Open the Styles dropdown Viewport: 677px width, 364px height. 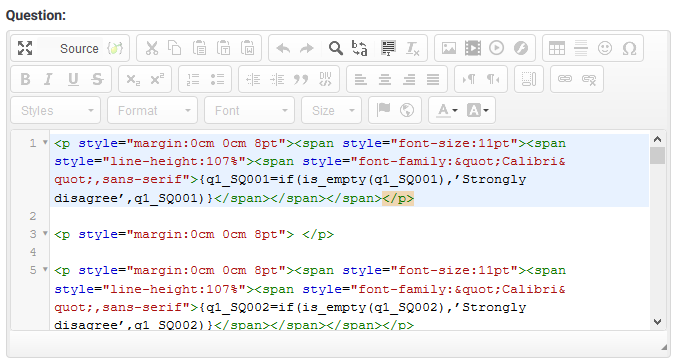click(x=56, y=111)
